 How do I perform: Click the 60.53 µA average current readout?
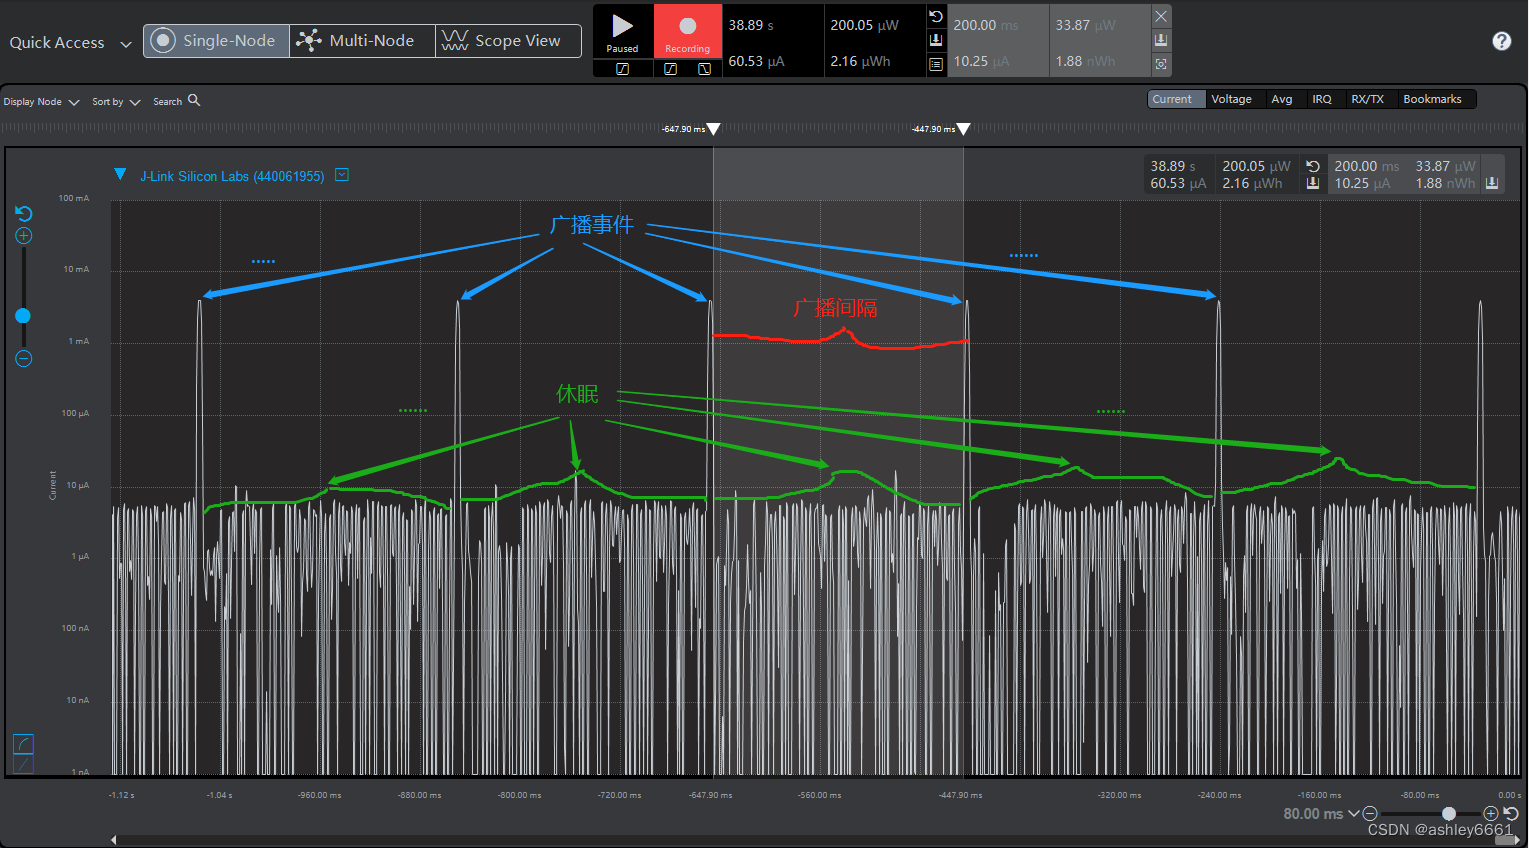pos(756,61)
